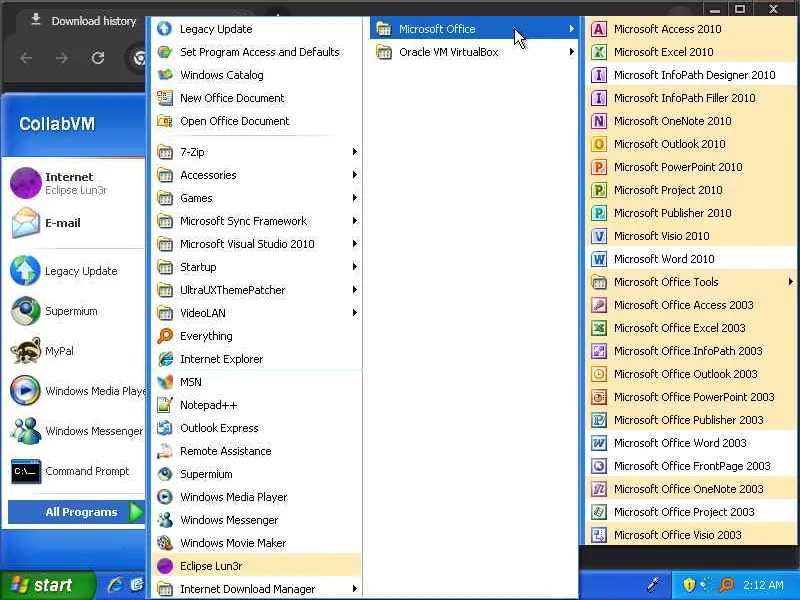Open Microsoft Office Outlook 2003
Screen dimensions: 800x600
[x=690, y=374]
